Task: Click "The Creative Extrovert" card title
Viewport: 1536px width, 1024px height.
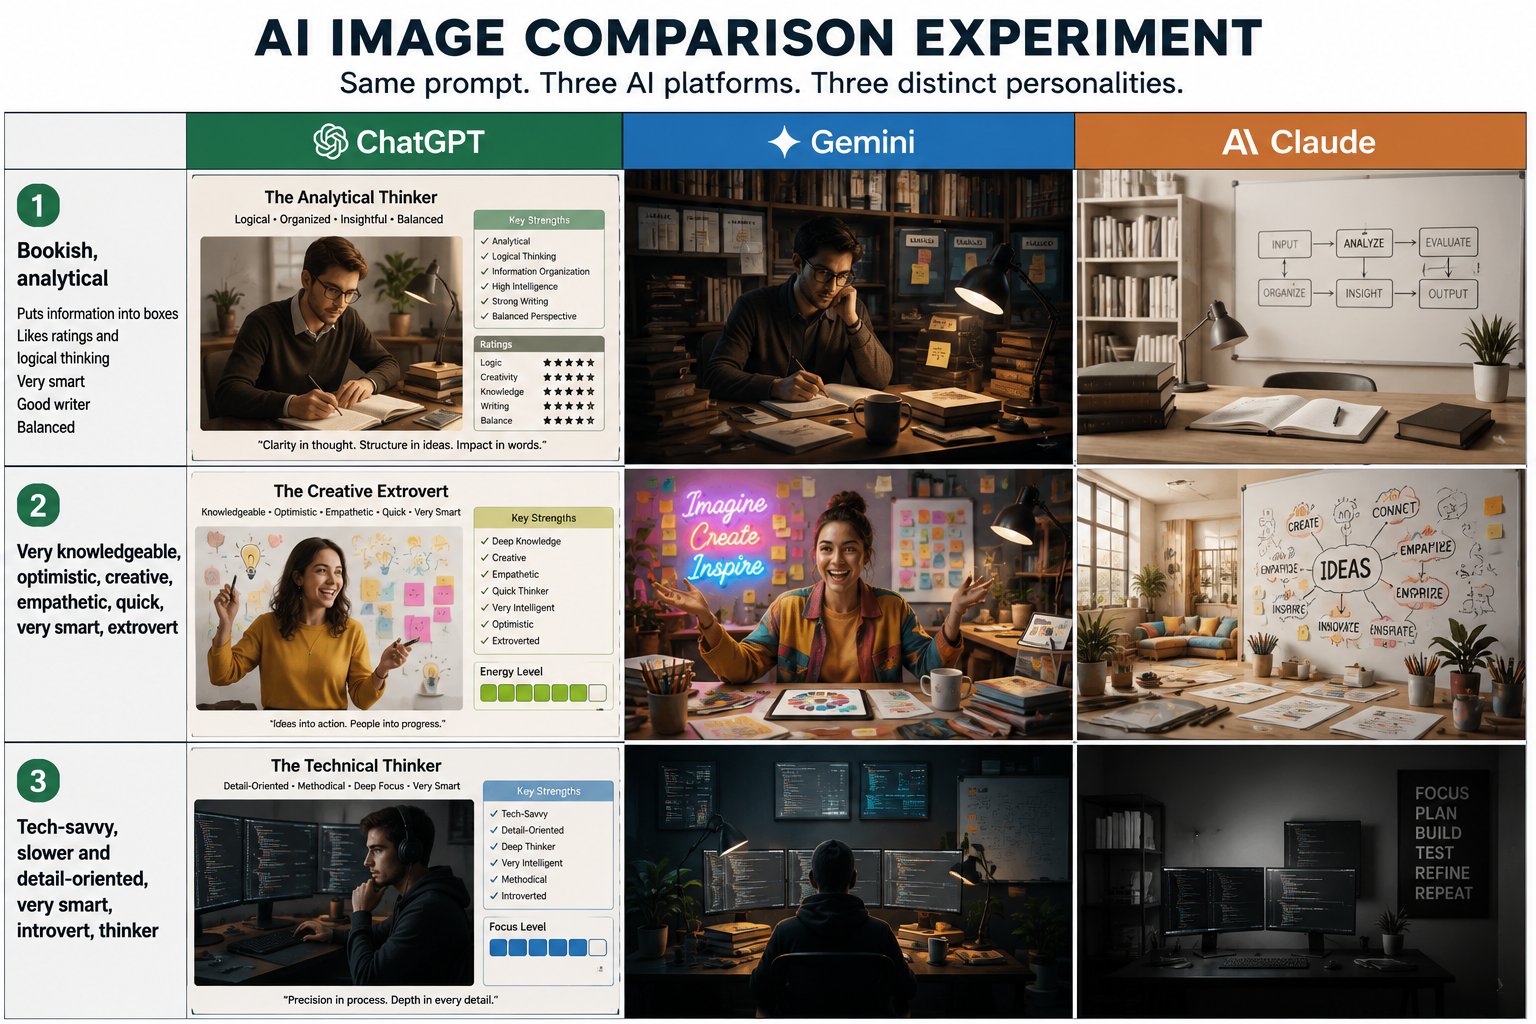Action: point(361,491)
